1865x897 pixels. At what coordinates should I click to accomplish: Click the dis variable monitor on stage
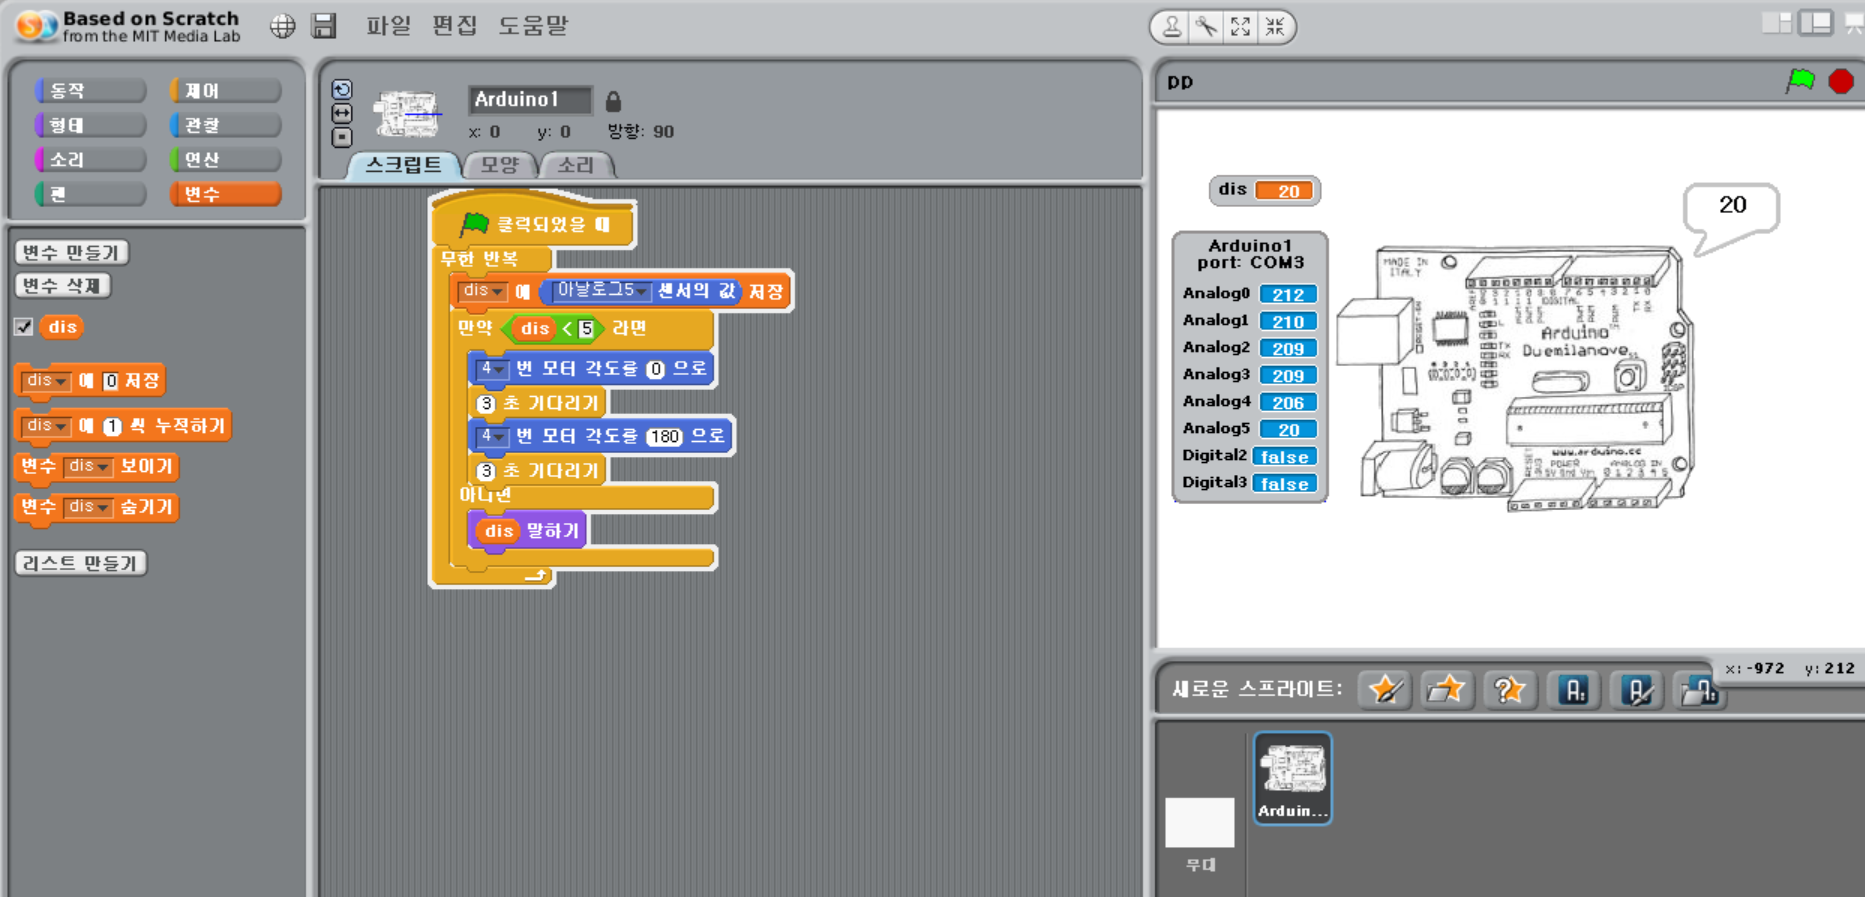tap(1264, 190)
